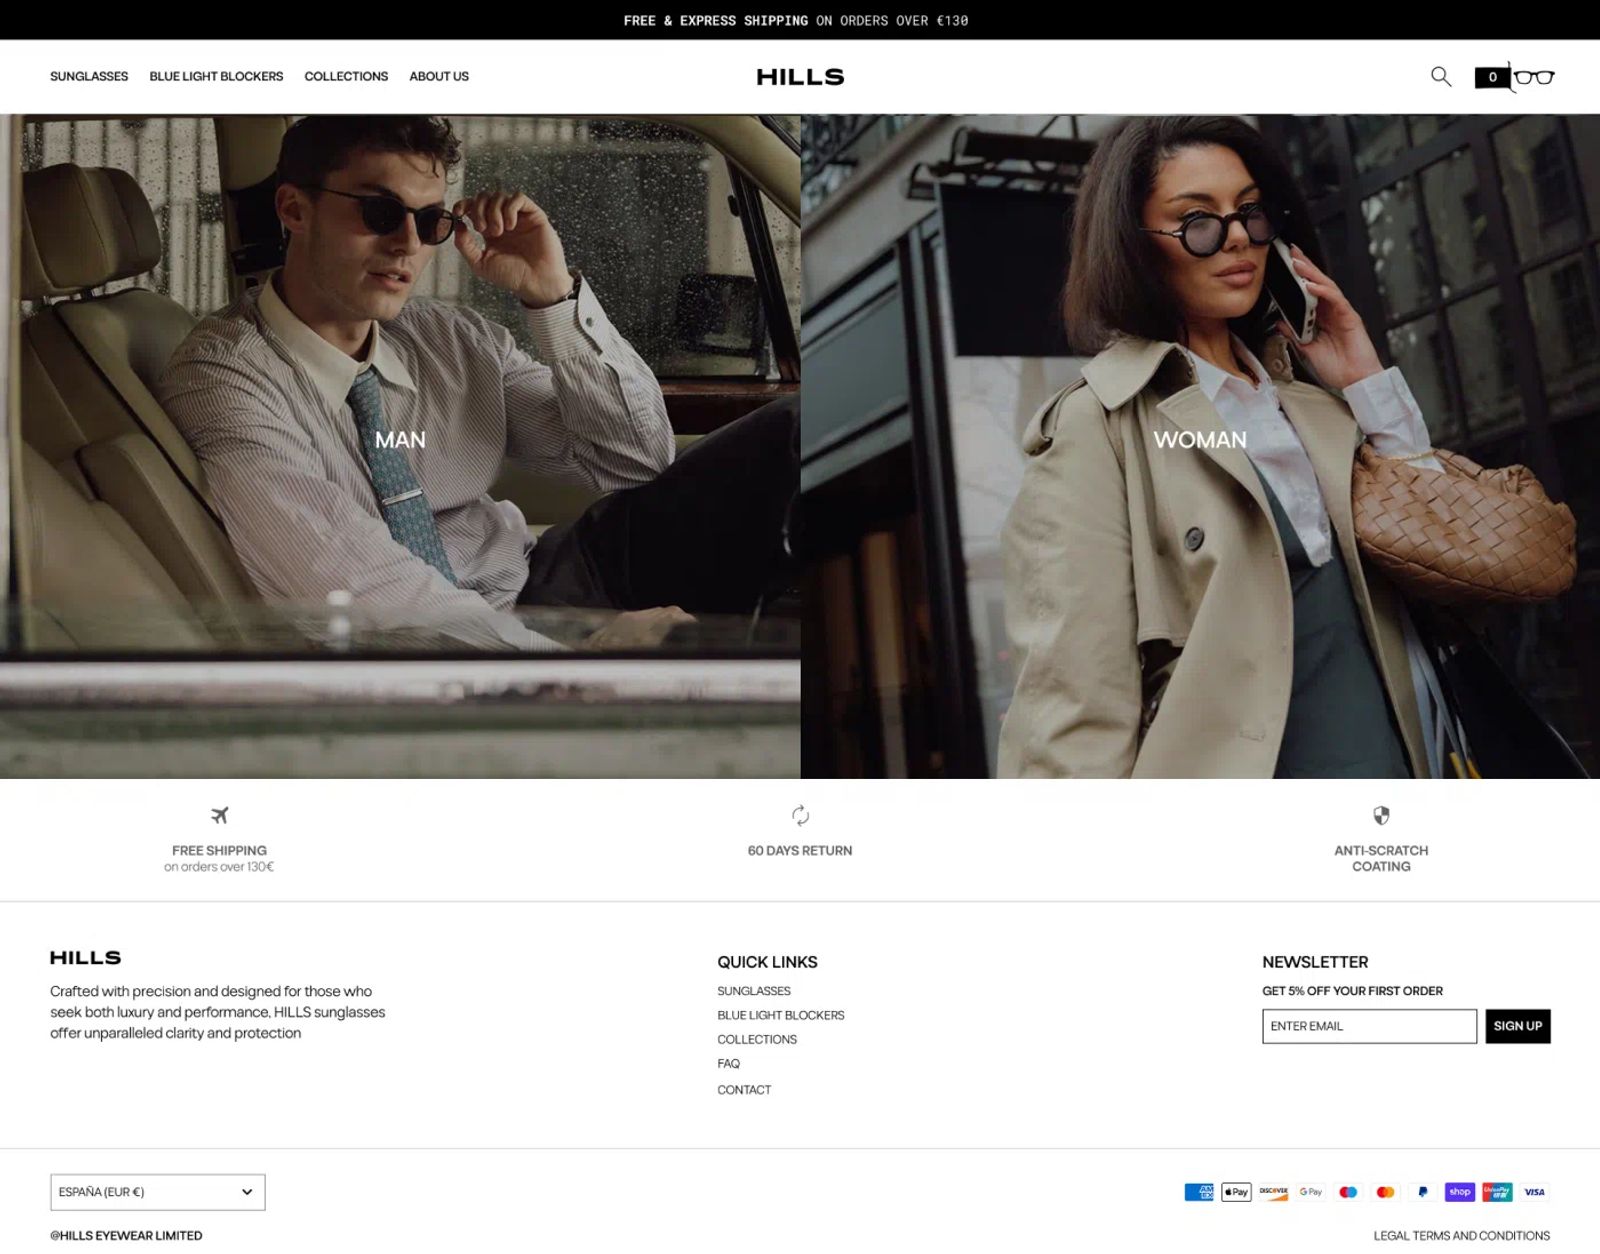Open the Collections menu in the header

(x=346, y=76)
